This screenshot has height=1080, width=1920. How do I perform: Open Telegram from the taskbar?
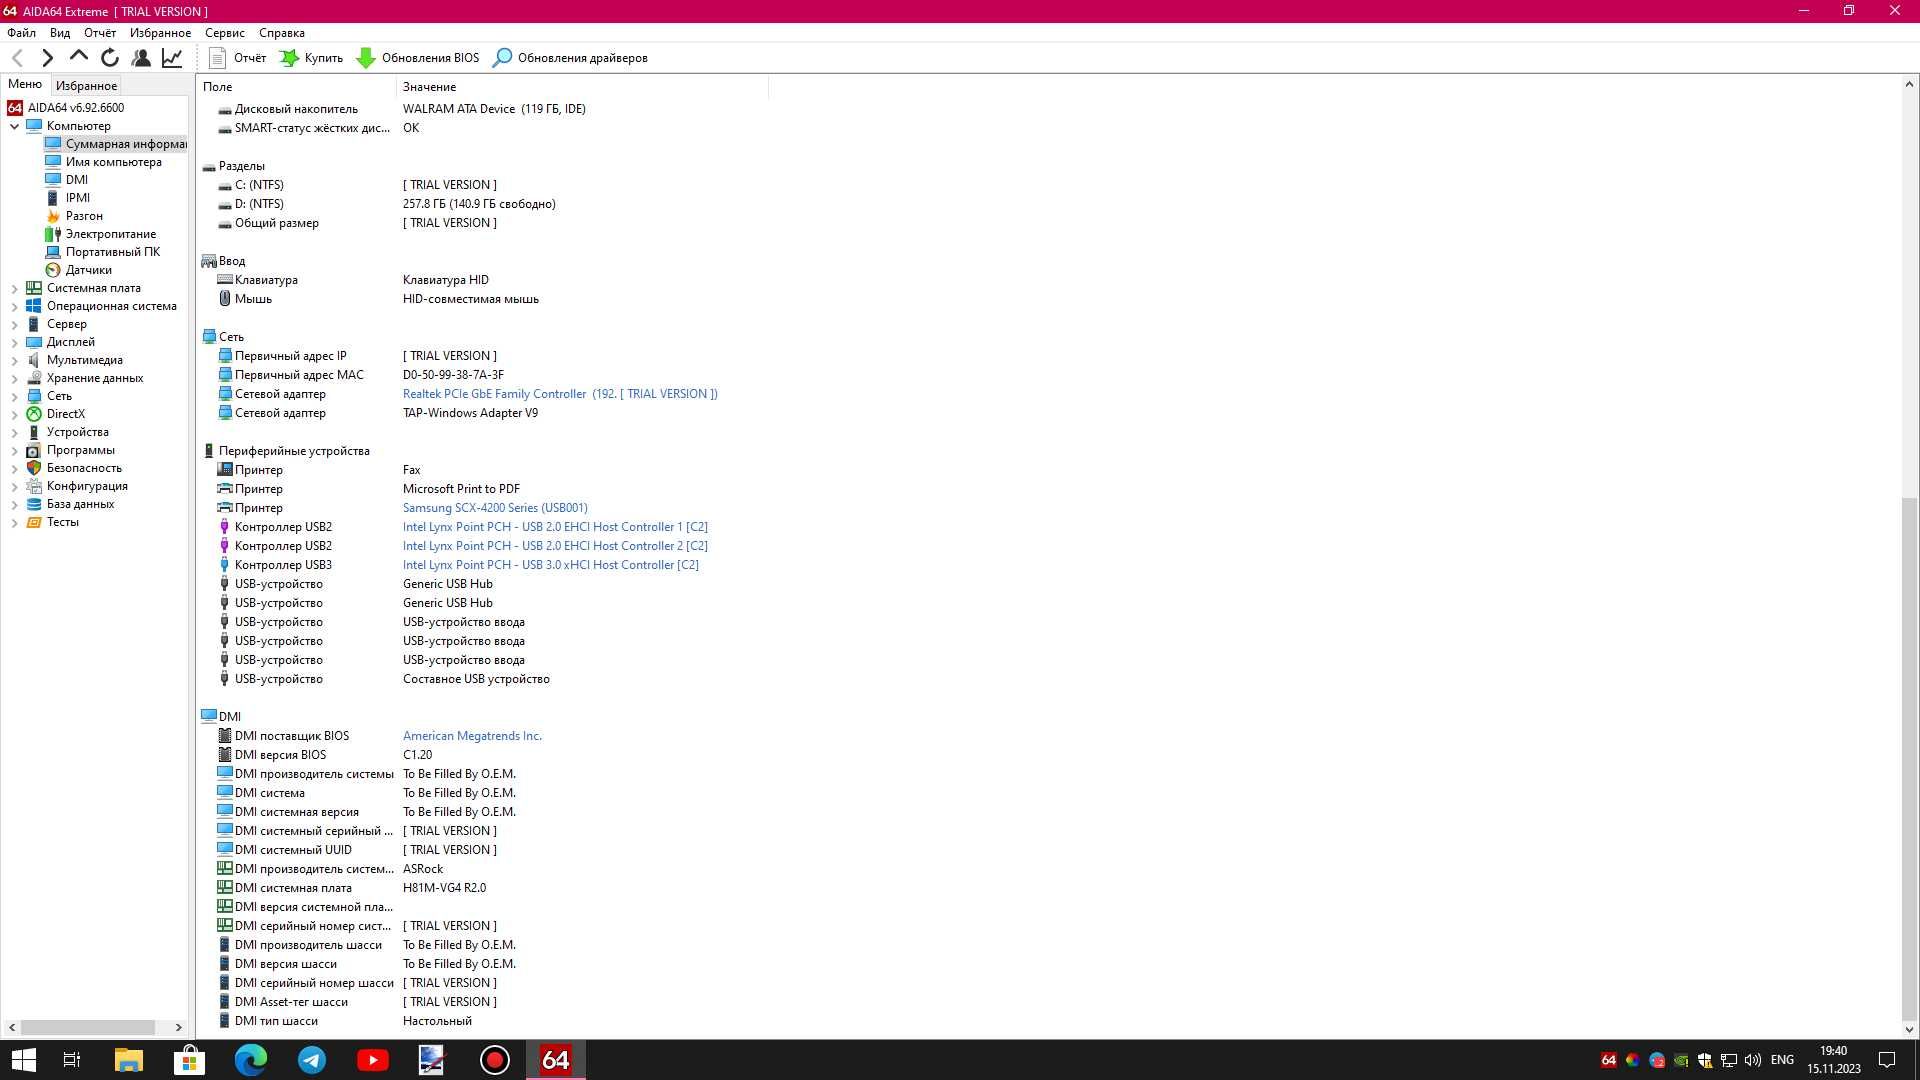(312, 1060)
